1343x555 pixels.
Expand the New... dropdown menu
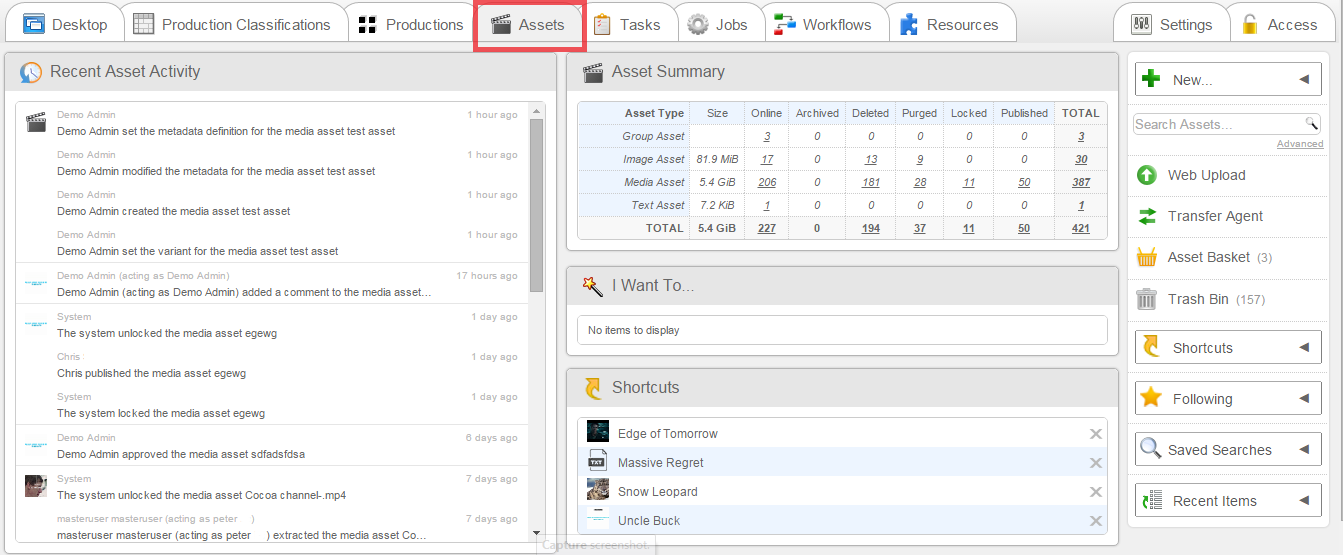point(1303,80)
